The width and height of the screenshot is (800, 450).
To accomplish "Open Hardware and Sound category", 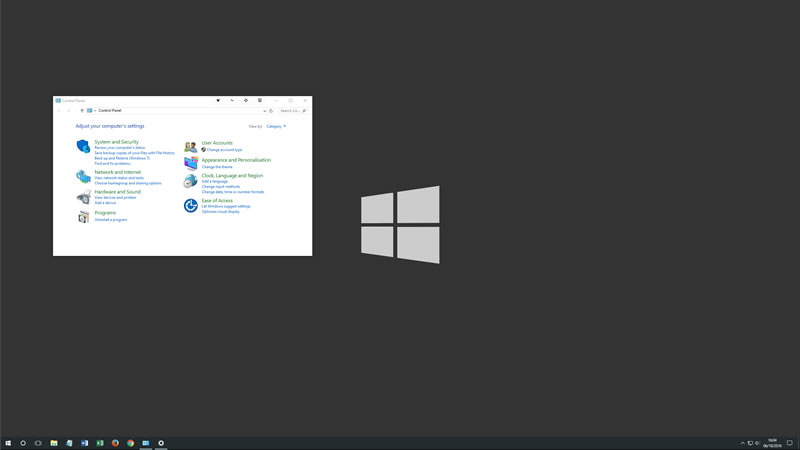I will coord(117,192).
